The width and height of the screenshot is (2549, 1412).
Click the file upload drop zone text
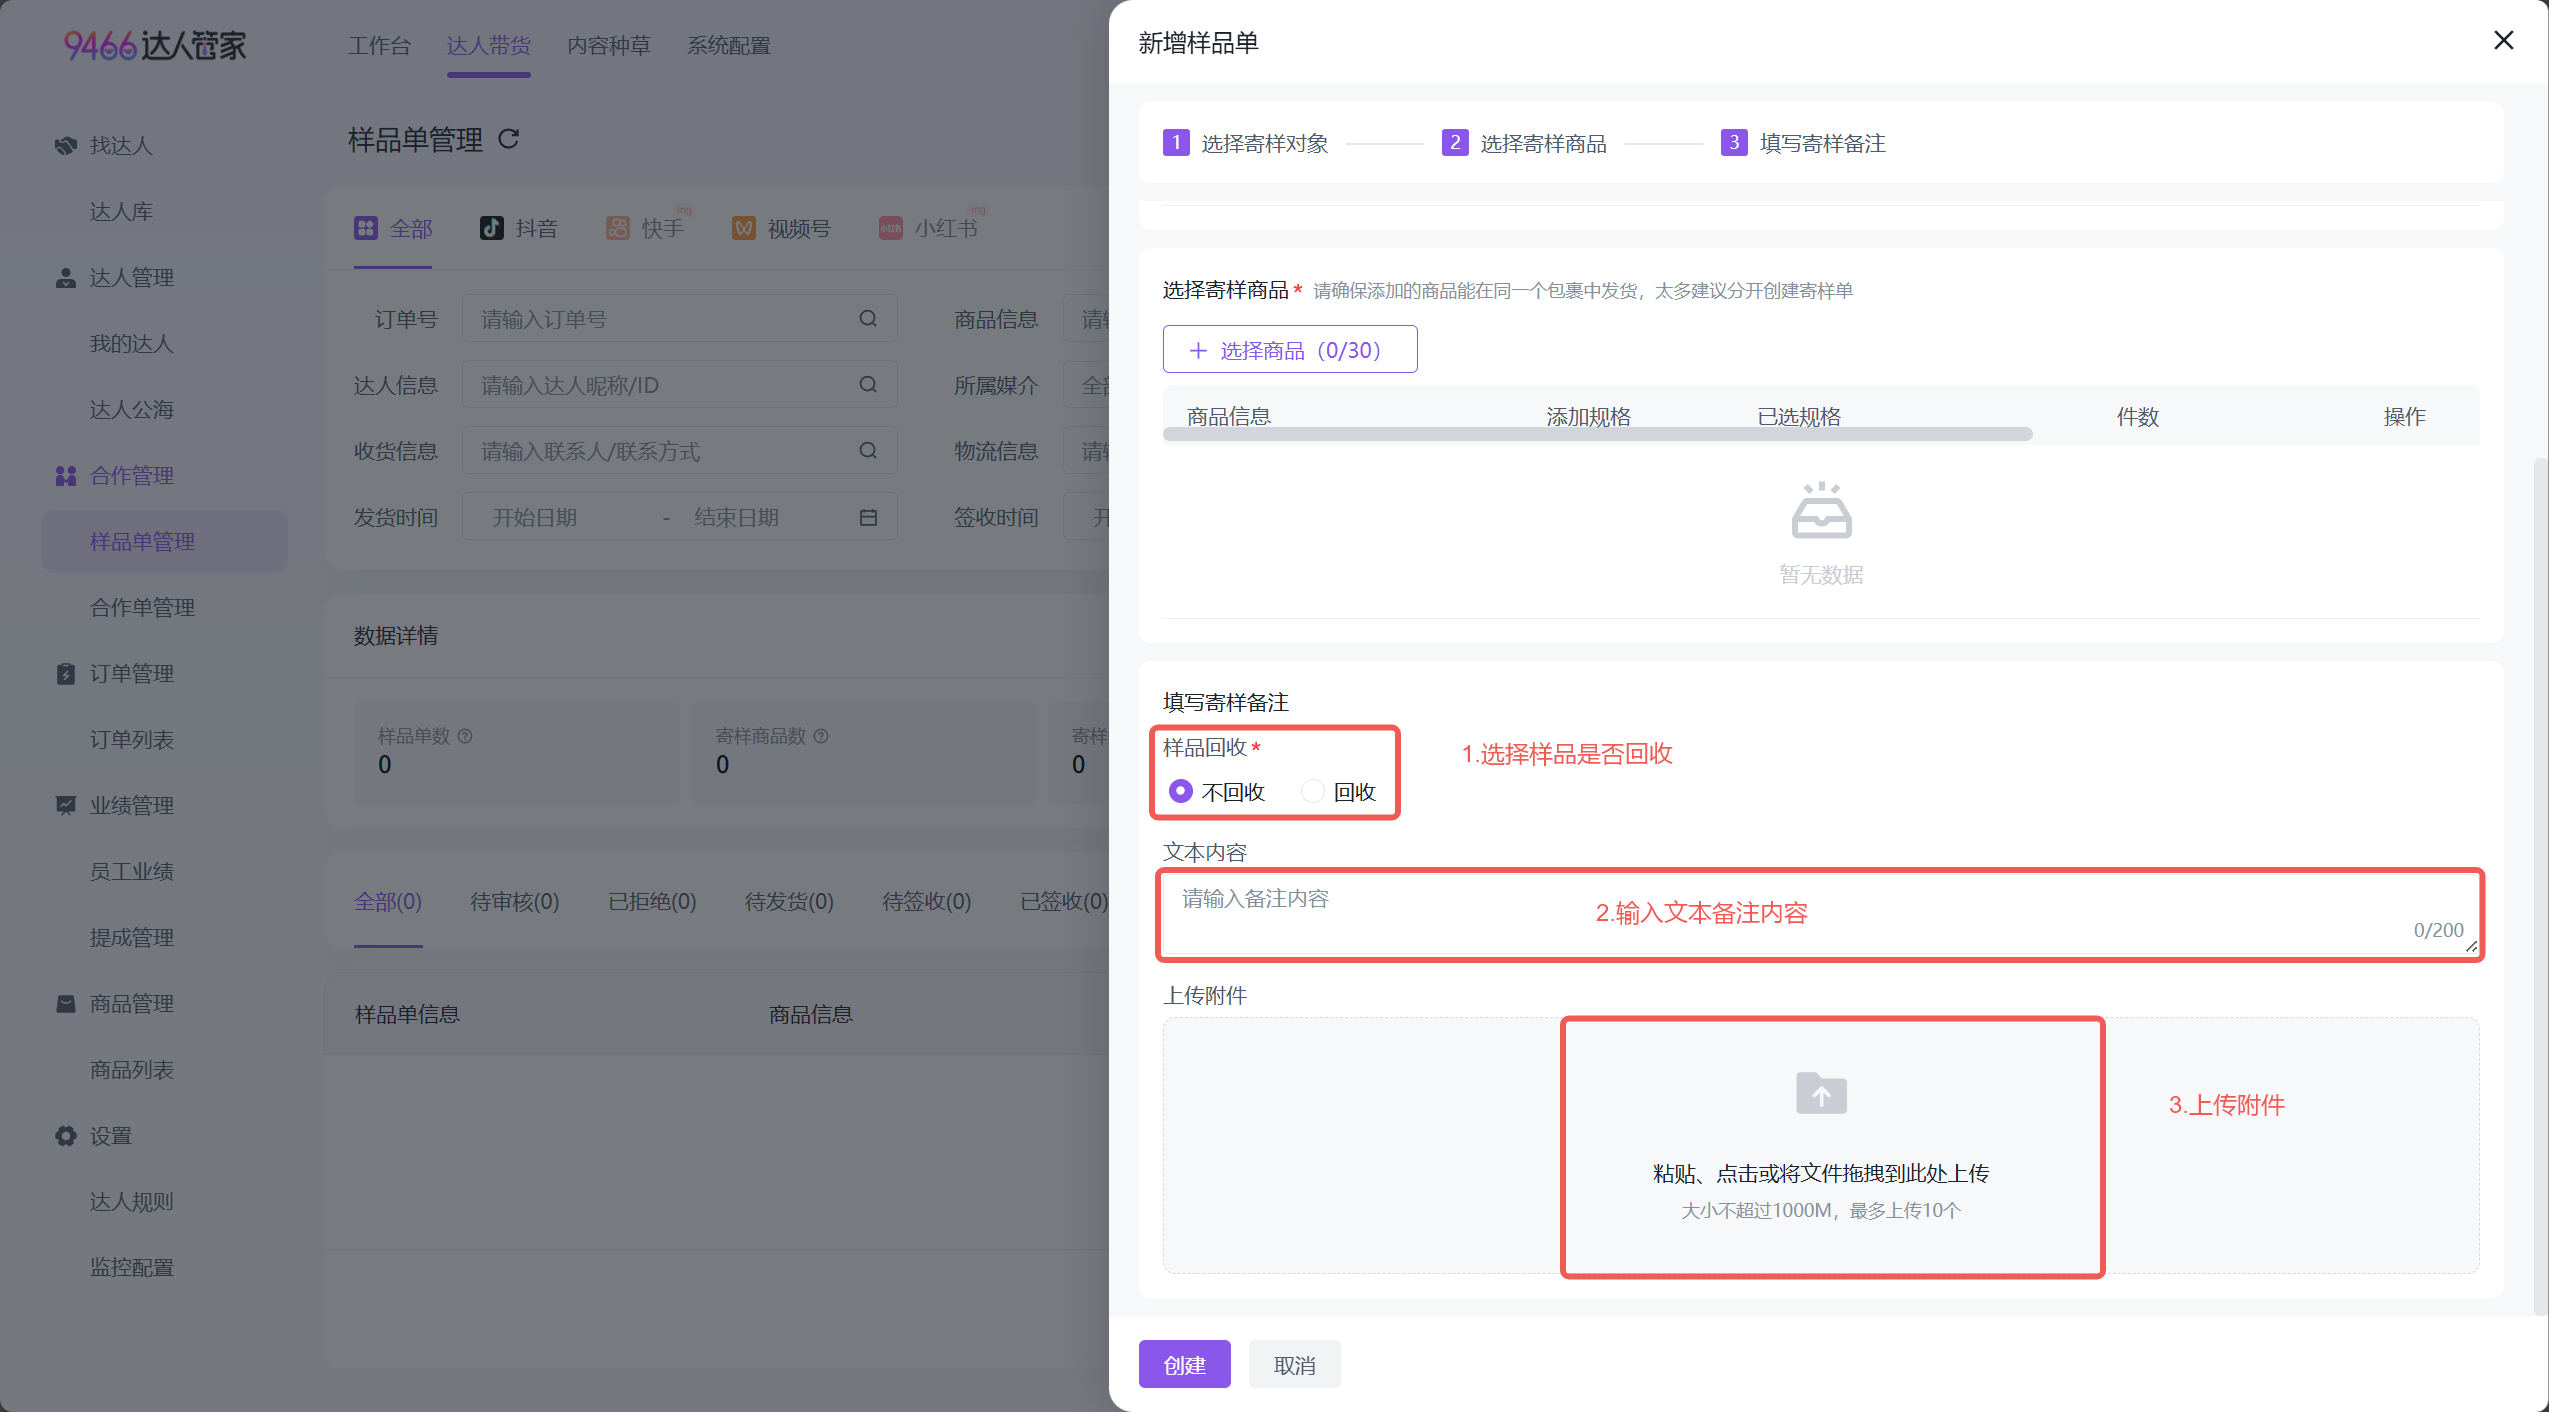tap(1820, 1174)
